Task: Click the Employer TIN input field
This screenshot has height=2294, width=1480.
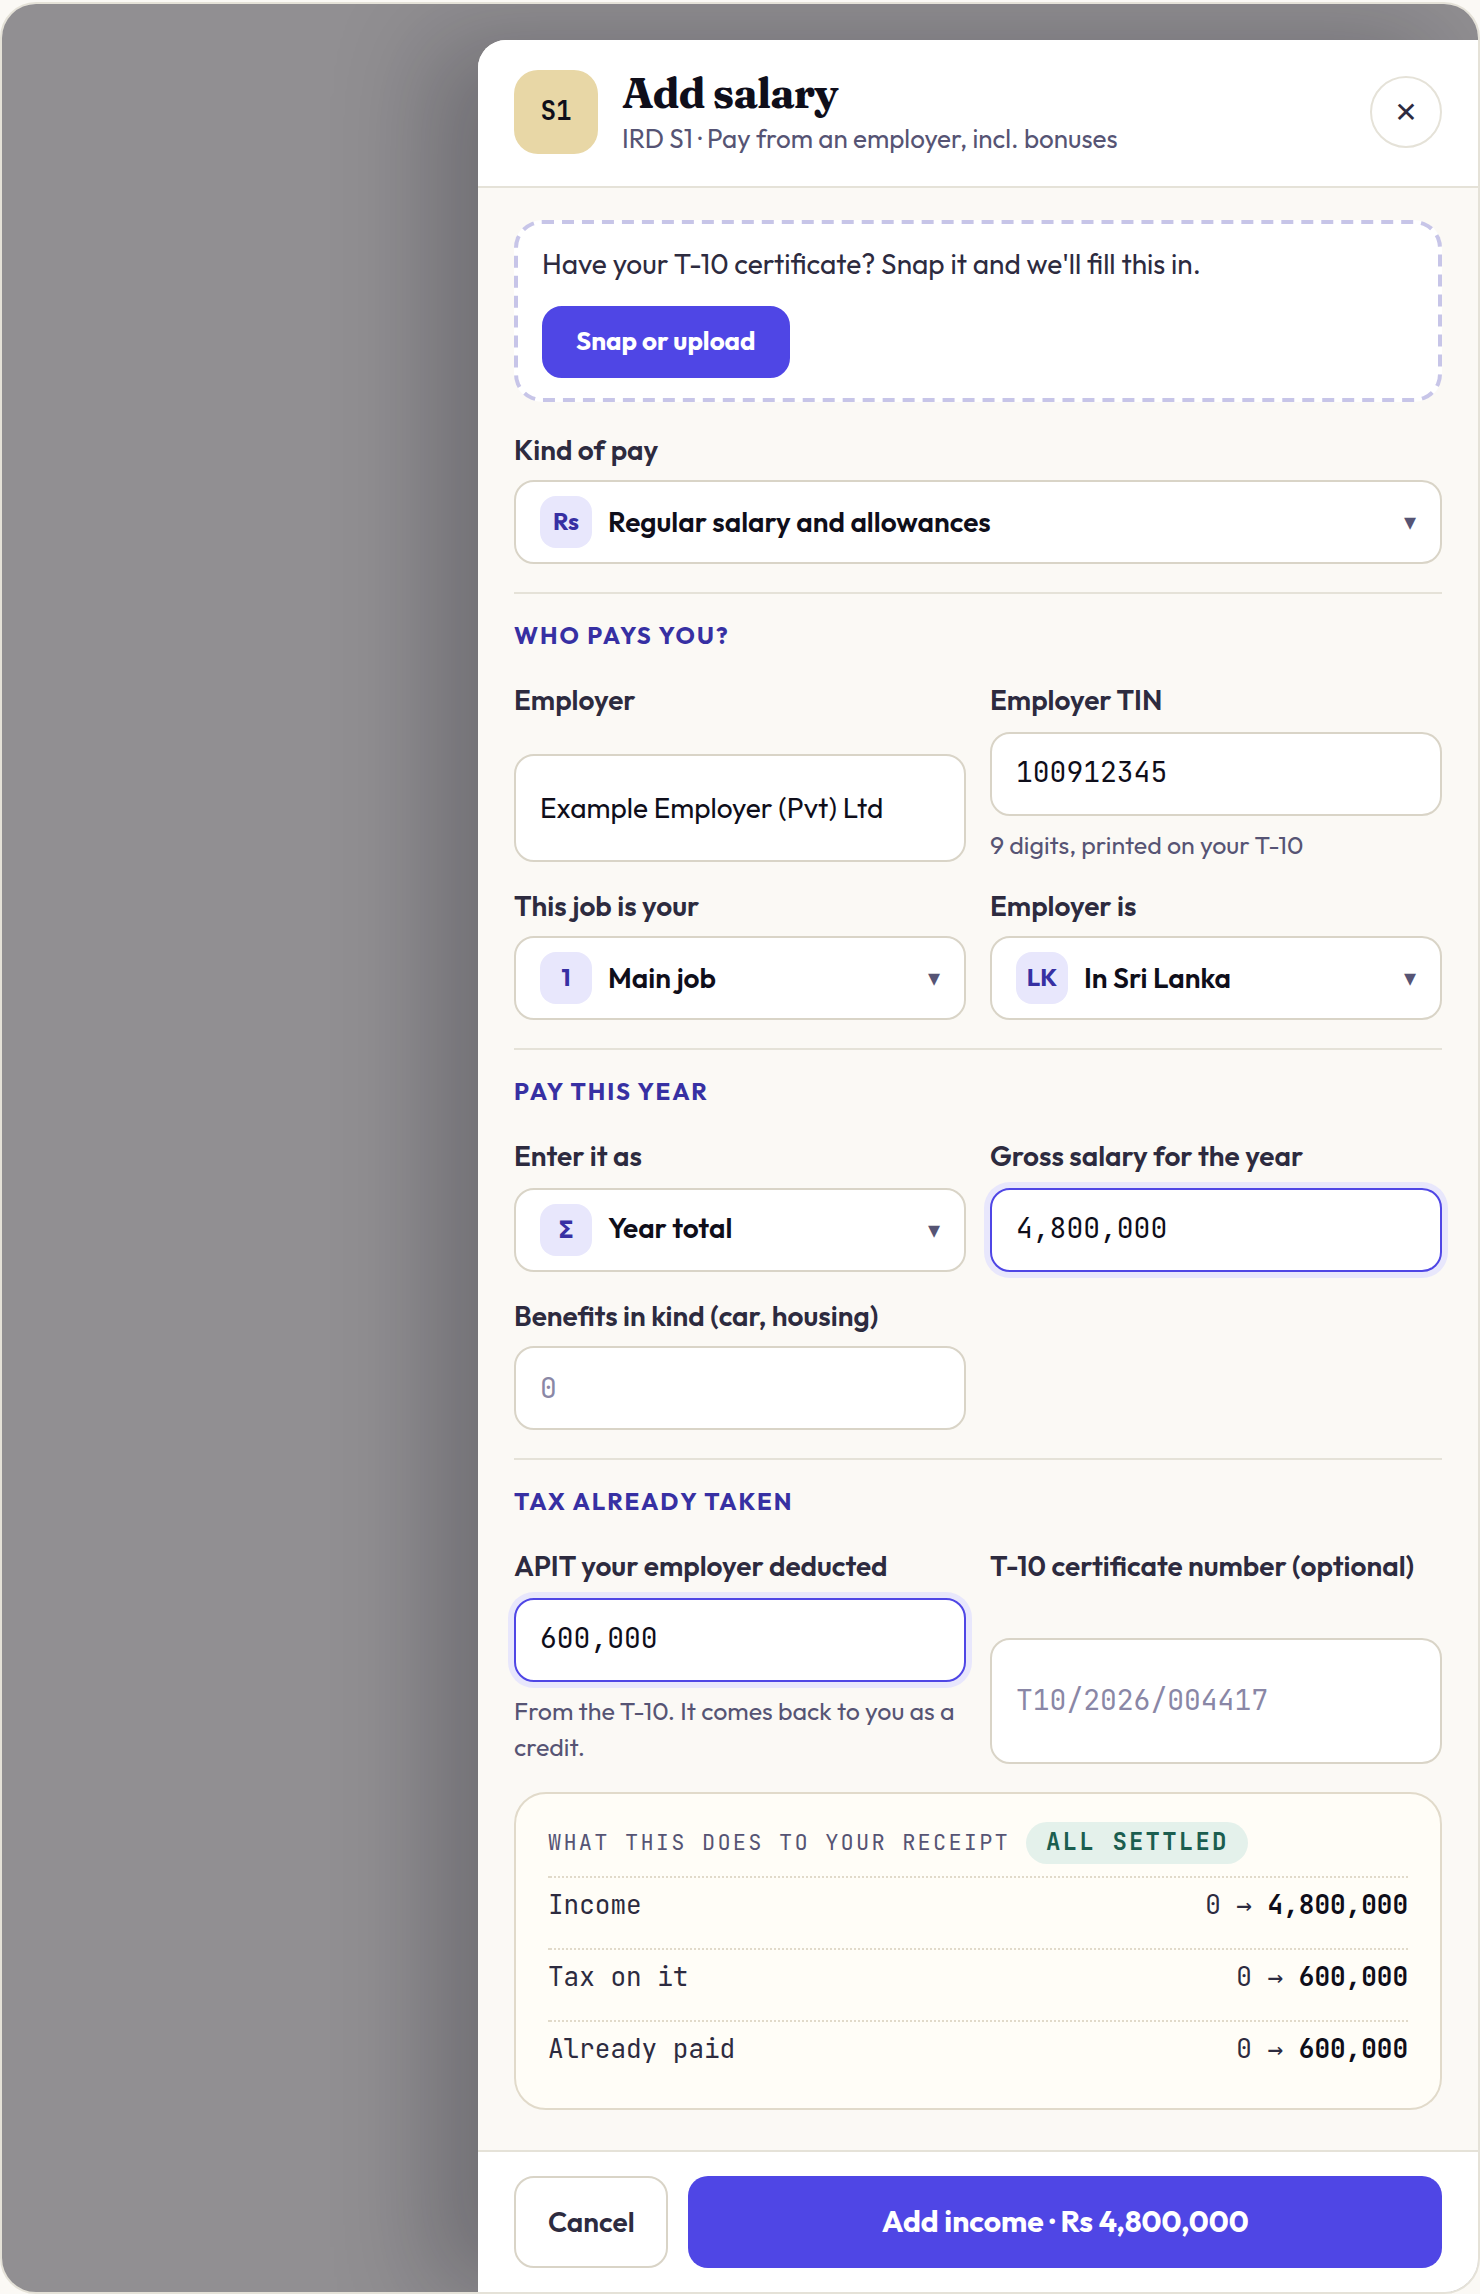Action: coord(1216,774)
